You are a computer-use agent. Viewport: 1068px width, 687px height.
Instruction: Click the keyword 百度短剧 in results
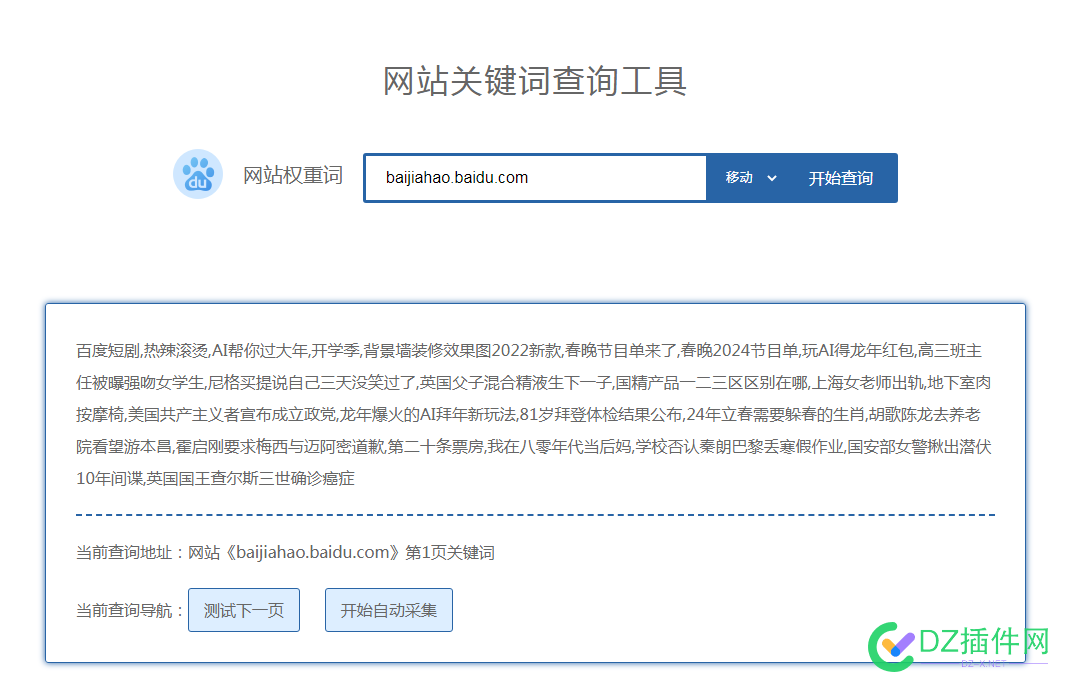(x=108, y=351)
